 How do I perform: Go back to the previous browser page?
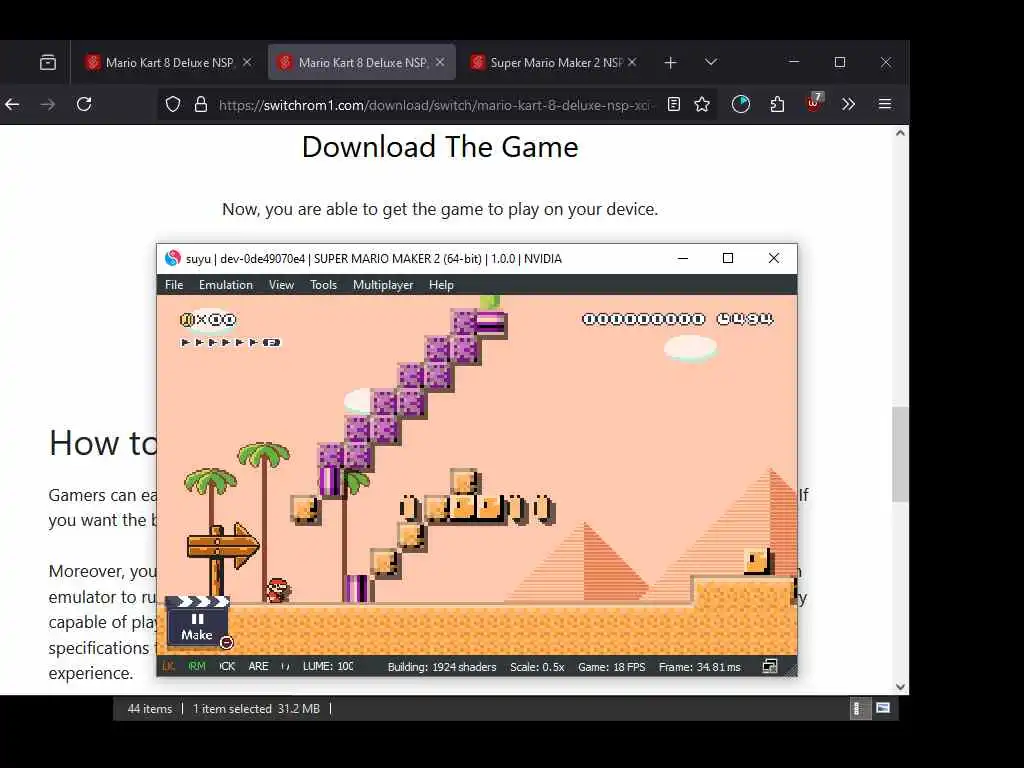[12, 104]
